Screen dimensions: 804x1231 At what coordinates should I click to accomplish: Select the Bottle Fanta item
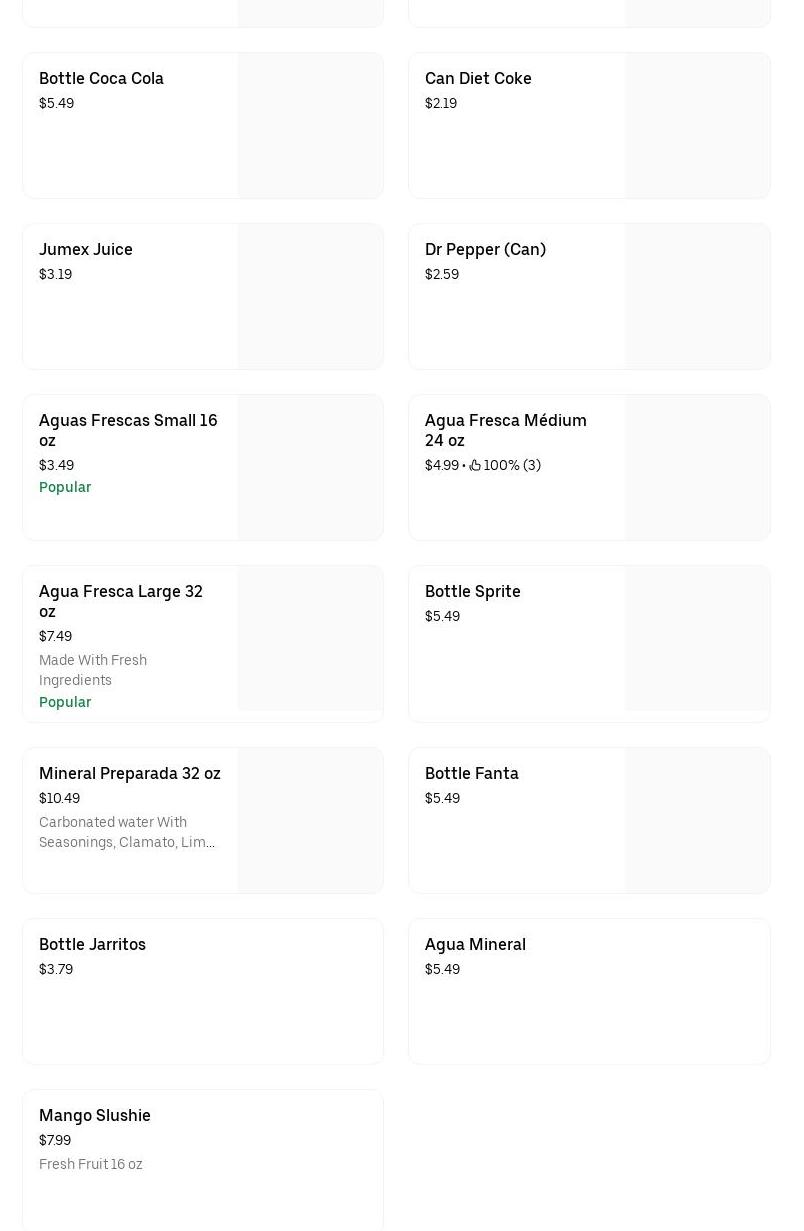[x=471, y=773]
